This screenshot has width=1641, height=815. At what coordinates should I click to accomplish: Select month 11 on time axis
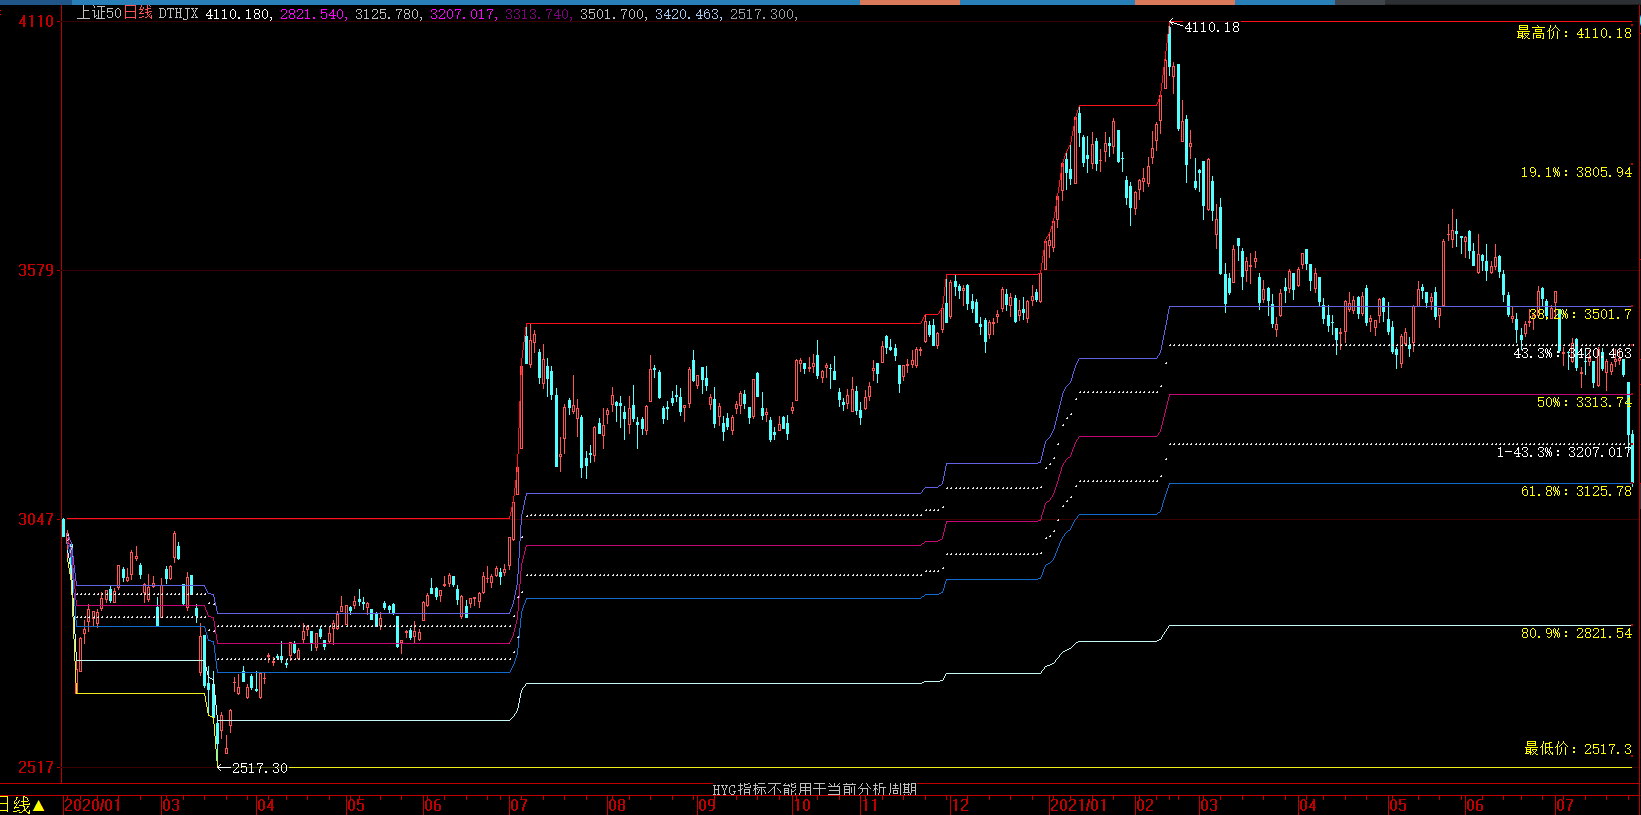coord(870,805)
